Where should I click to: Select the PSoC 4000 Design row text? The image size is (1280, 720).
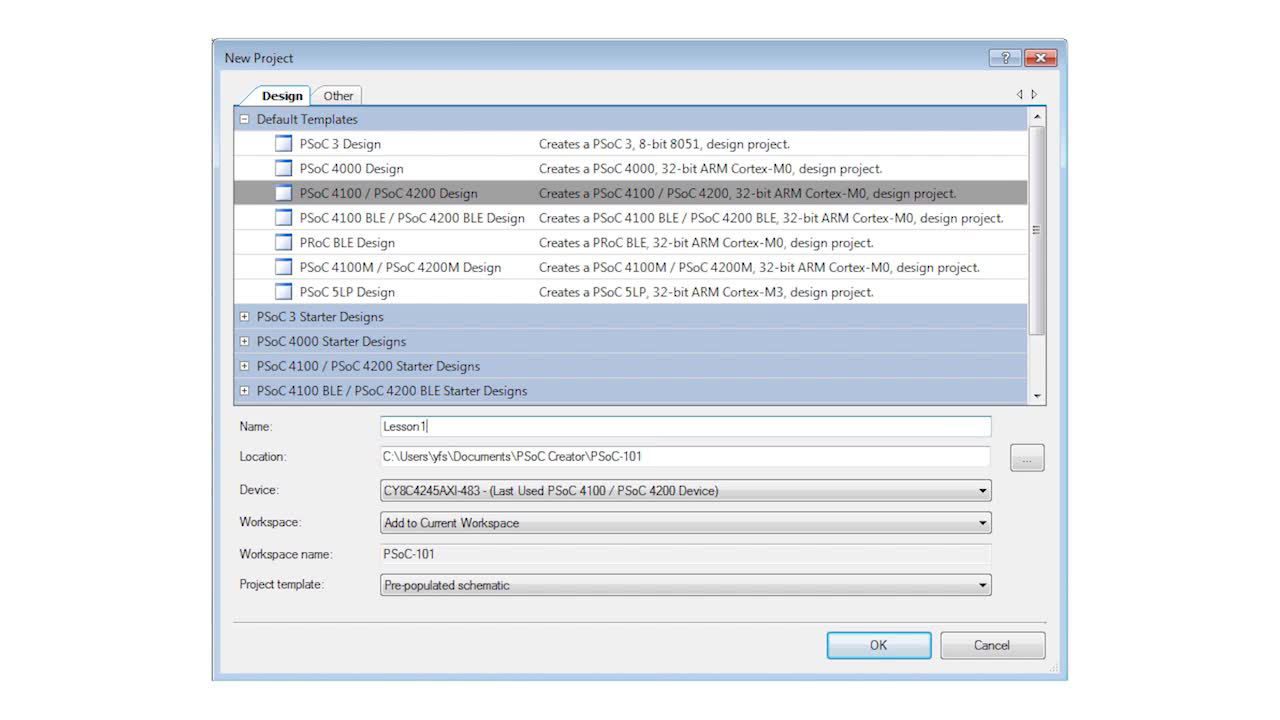[x=351, y=169]
